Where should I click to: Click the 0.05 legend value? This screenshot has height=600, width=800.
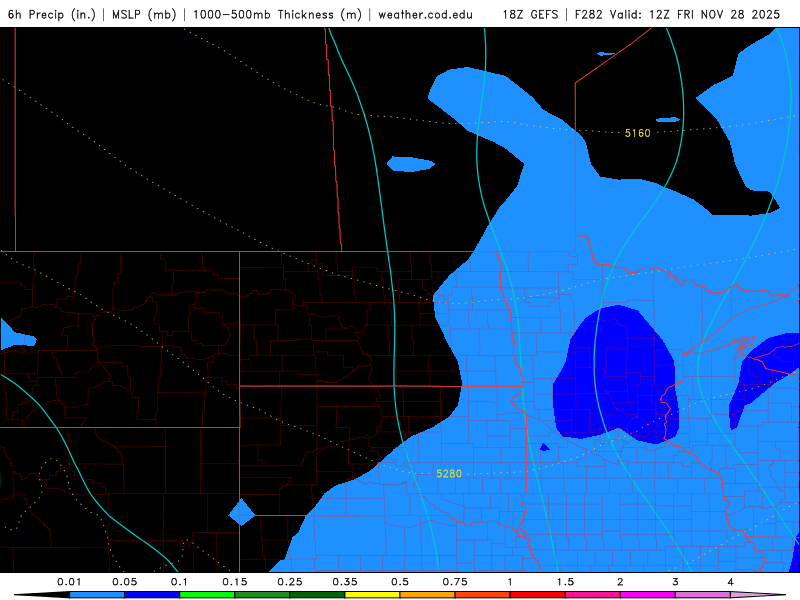tap(124, 582)
